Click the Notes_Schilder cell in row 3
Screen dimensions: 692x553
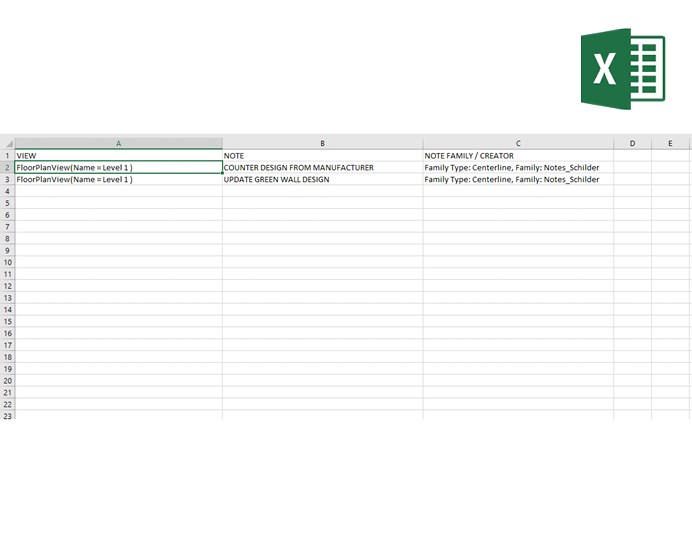click(518, 180)
